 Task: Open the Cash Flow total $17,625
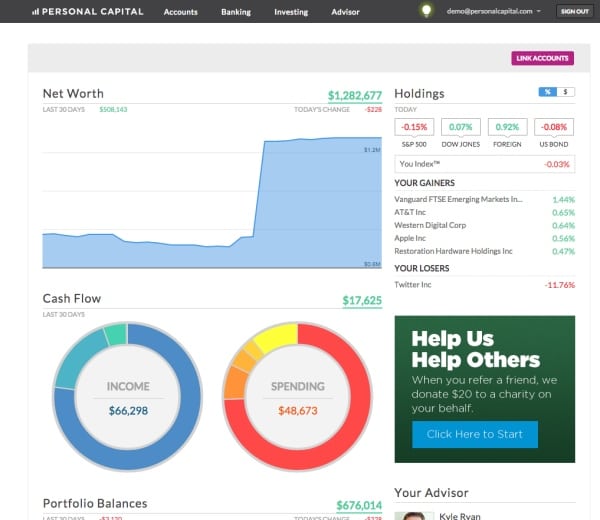[x=362, y=300]
